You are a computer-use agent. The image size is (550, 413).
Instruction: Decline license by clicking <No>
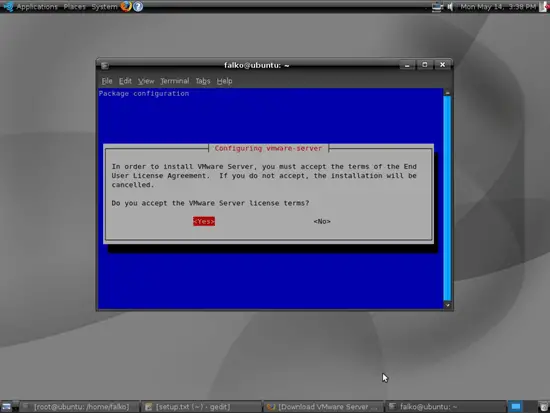pyautogui.click(x=322, y=221)
